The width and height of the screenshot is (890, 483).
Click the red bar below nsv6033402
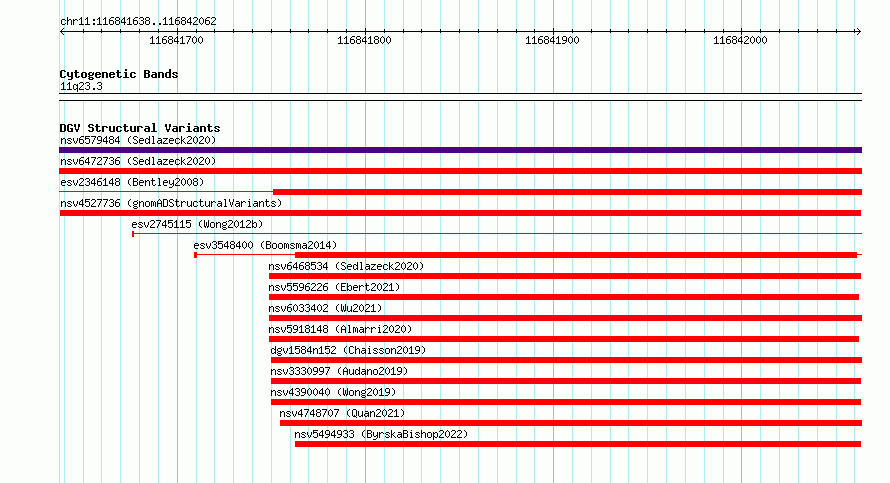(565, 318)
